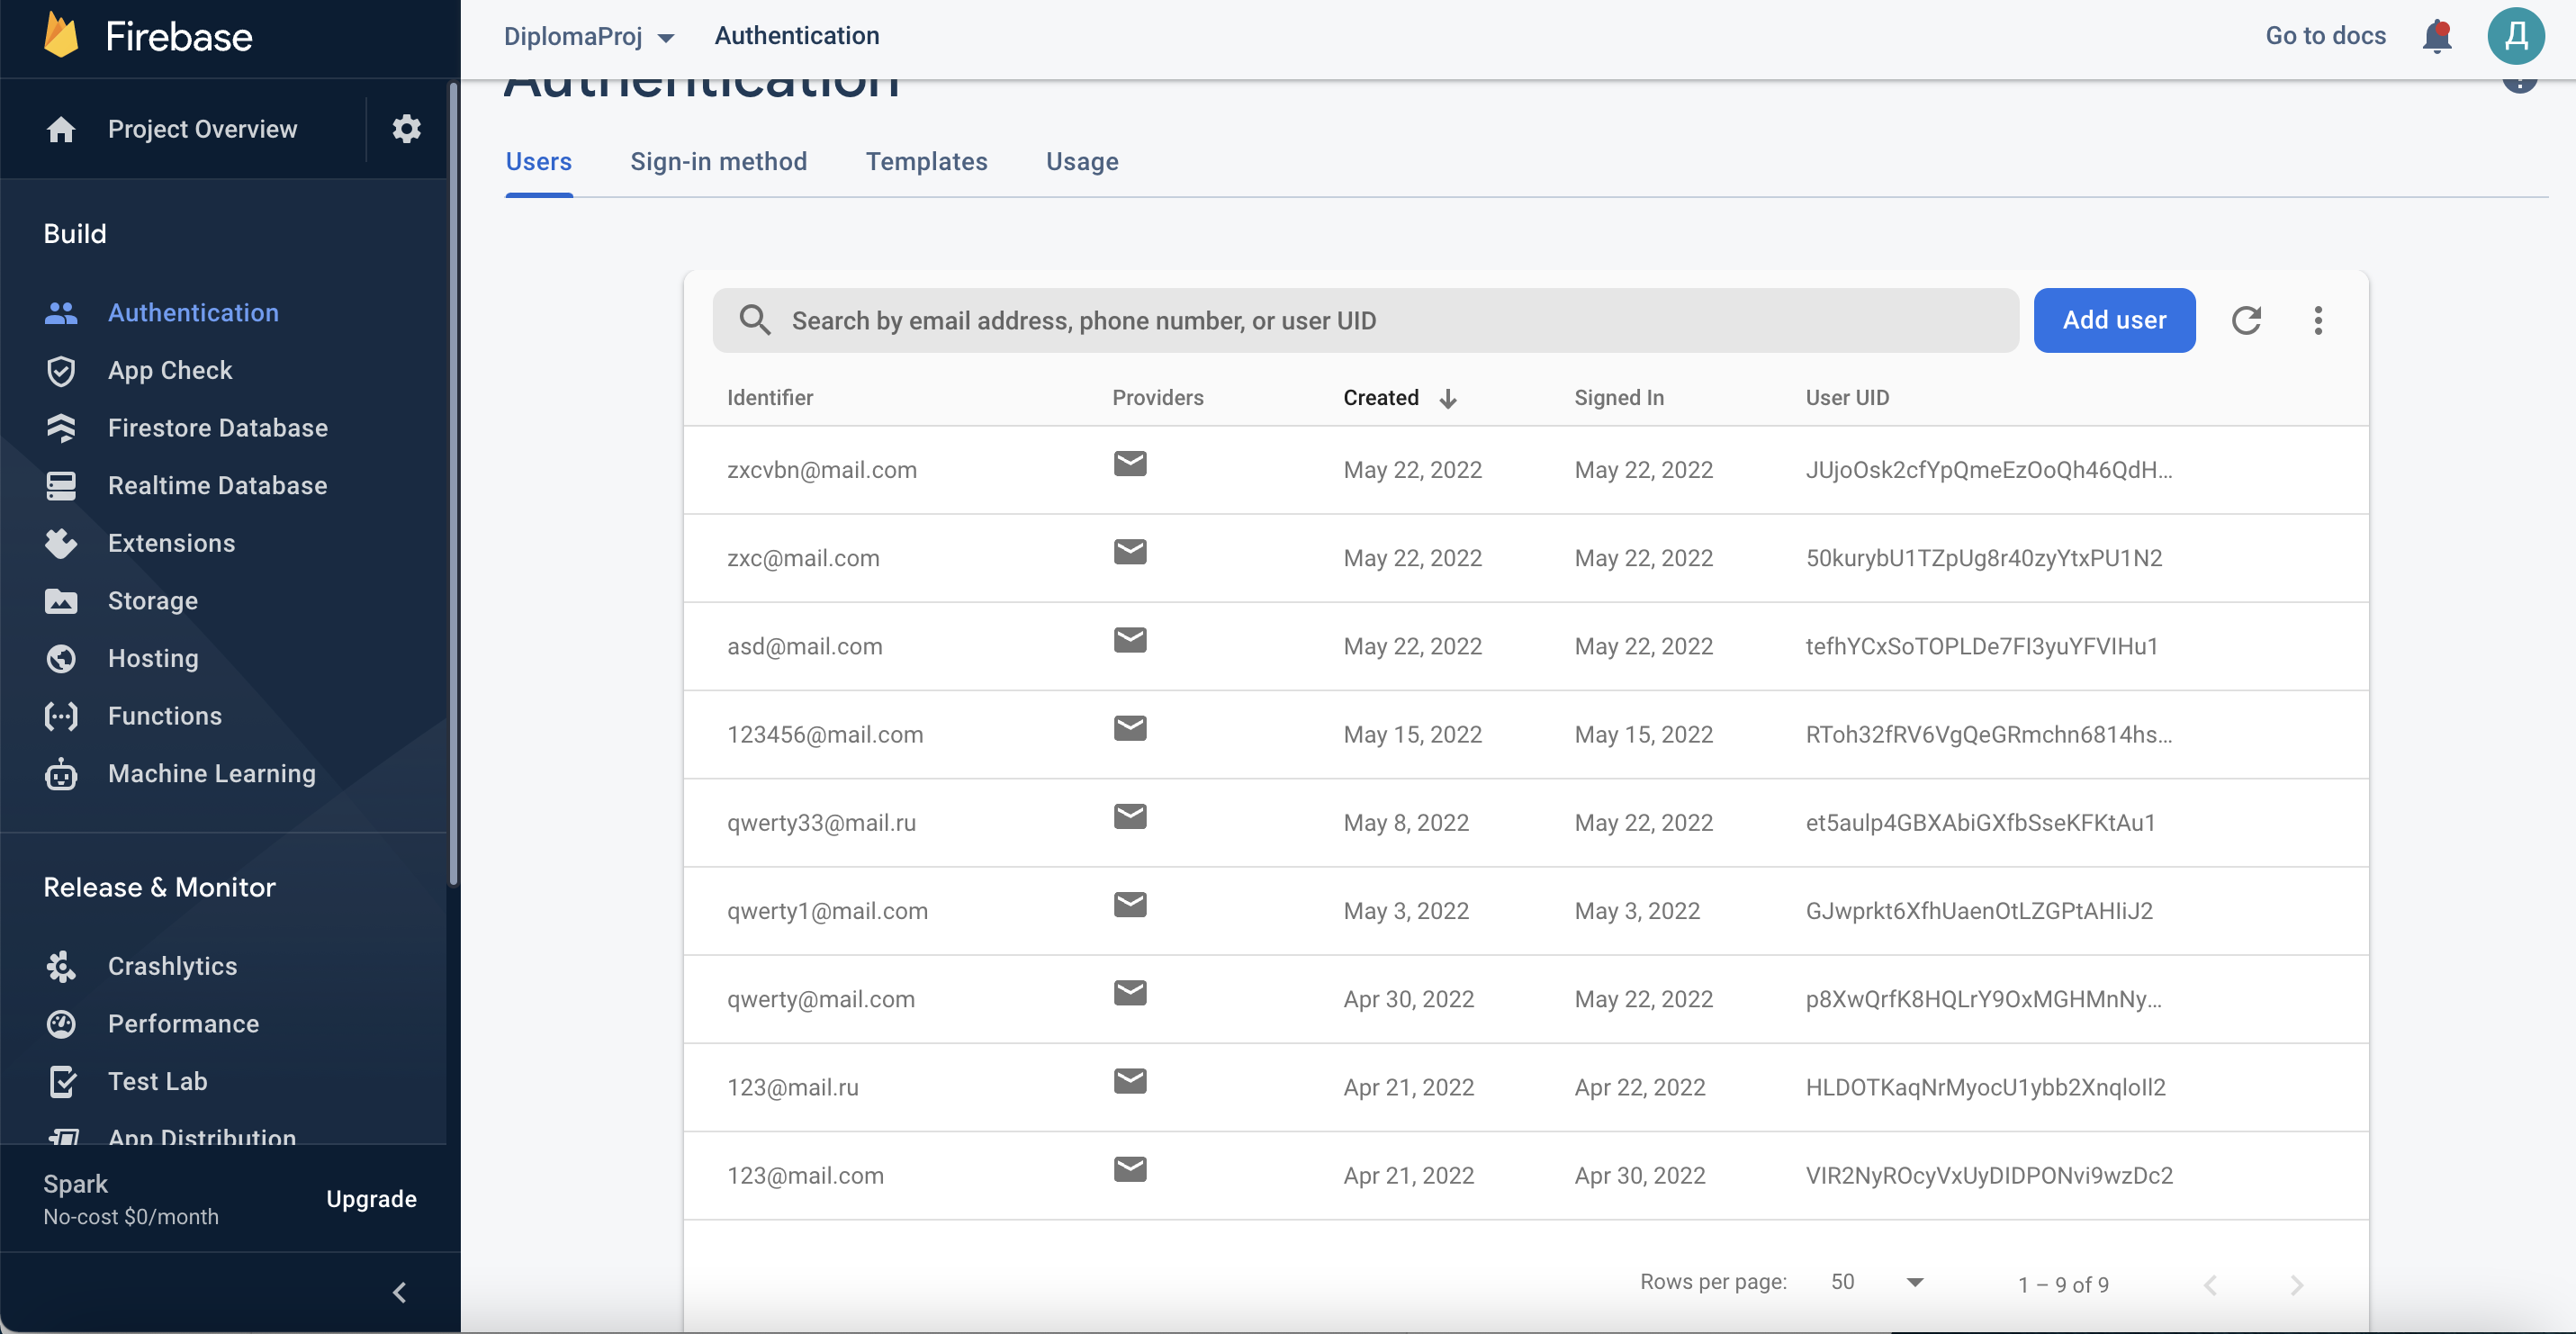Click the App Check shield icon
This screenshot has width=2576, height=1334.
point(61,371)
